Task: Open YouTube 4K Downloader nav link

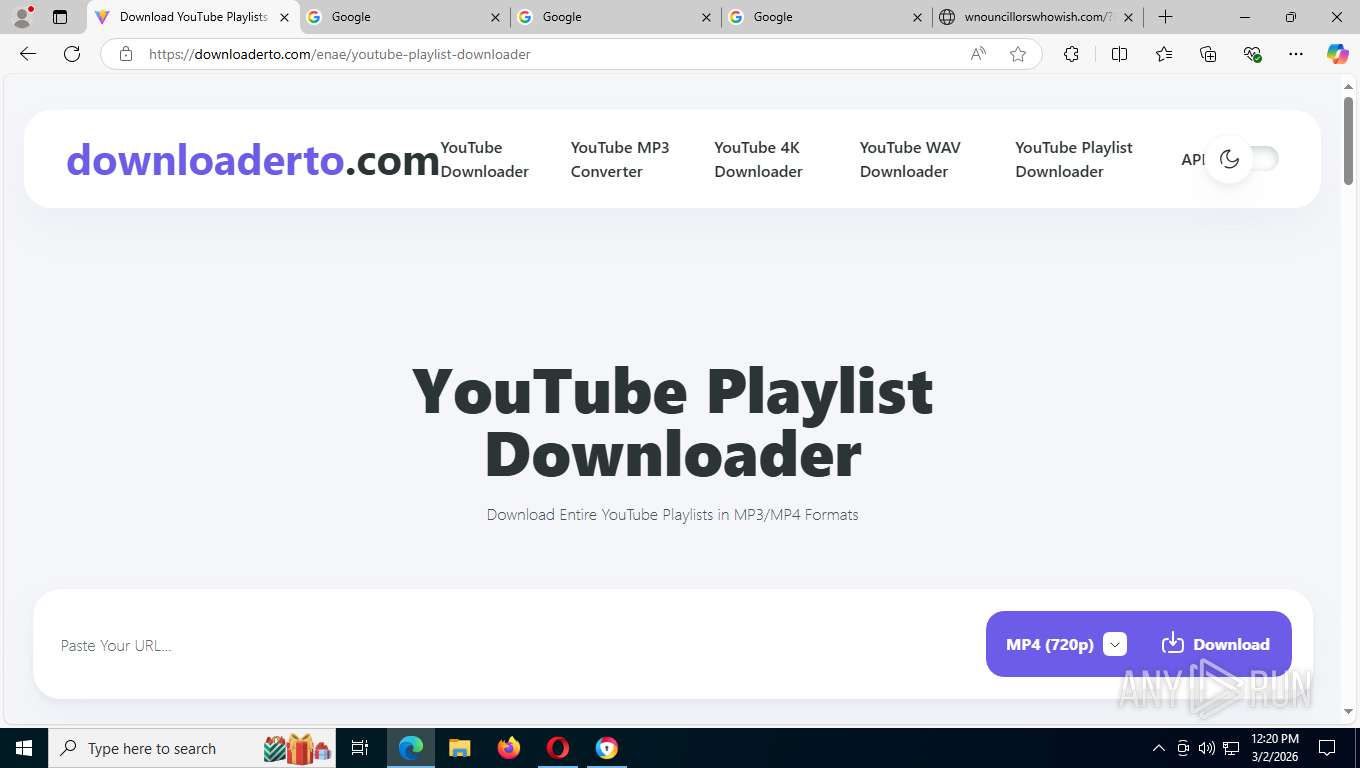Action: tap(758, 159)
